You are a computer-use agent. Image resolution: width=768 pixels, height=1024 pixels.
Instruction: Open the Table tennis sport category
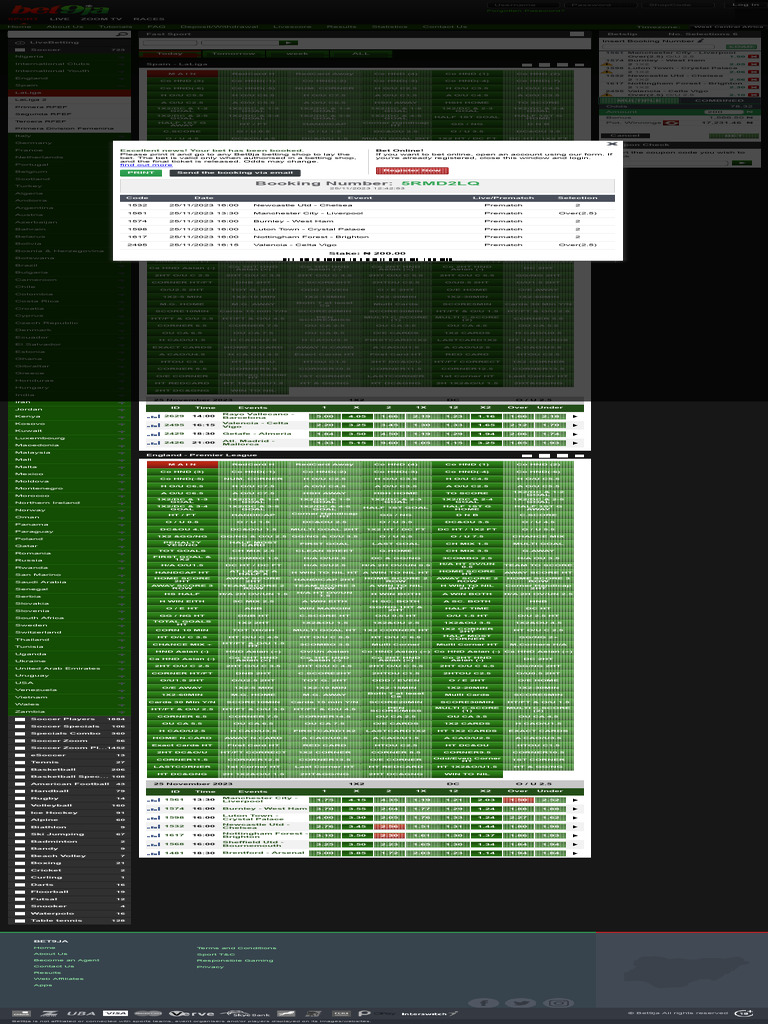[x=69, y=921]
